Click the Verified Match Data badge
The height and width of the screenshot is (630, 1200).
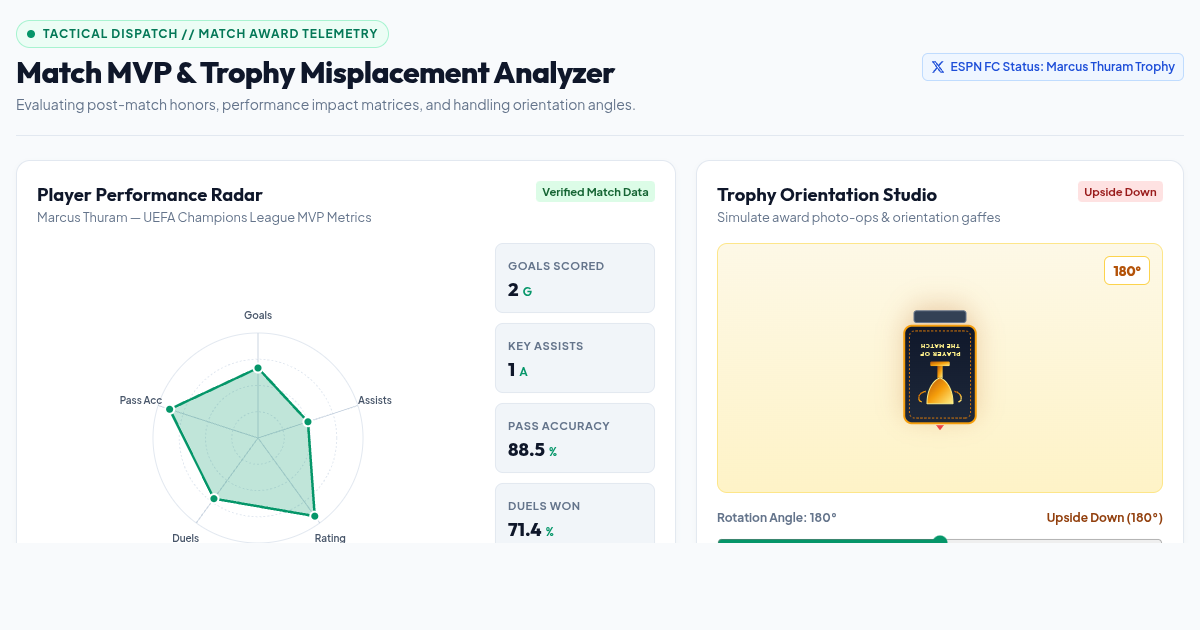(595, 192)
